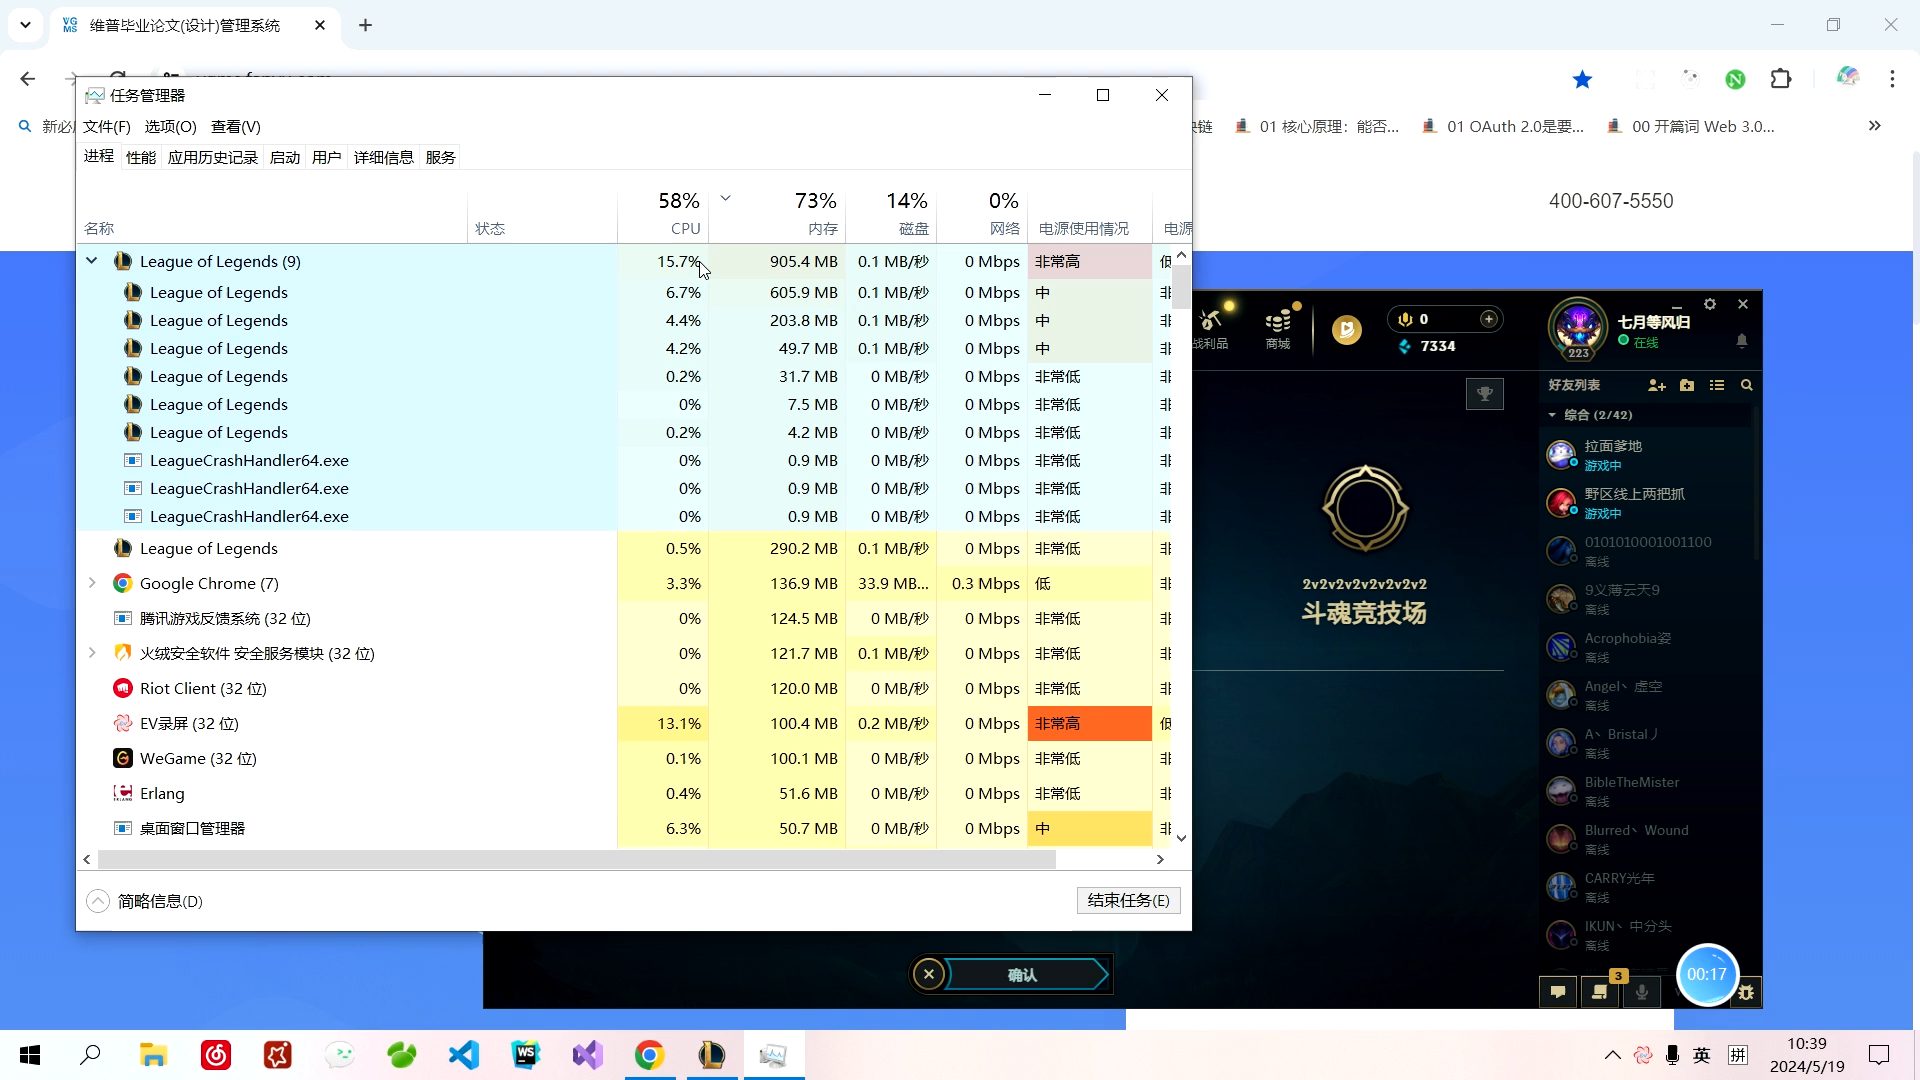Select the WeGame (32 位) process row
The width and height of the screenshot is (1920, 1080).
(624, 758)
